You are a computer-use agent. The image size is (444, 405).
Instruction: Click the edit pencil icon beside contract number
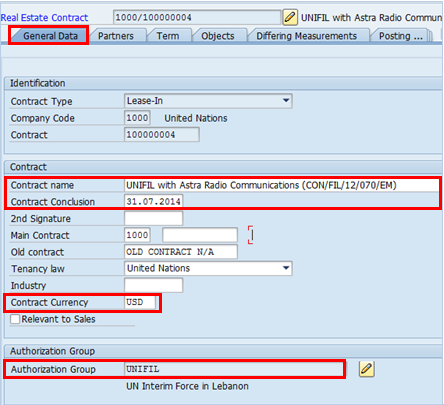tap(290, 17)
